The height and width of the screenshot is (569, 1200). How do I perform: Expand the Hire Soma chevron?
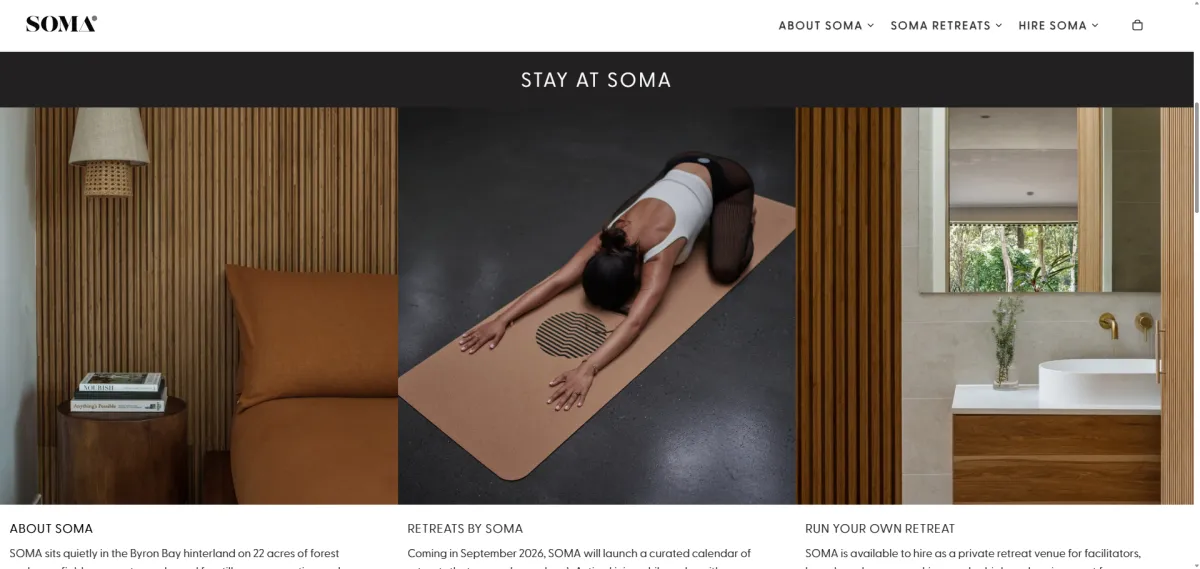(1095, 25)
